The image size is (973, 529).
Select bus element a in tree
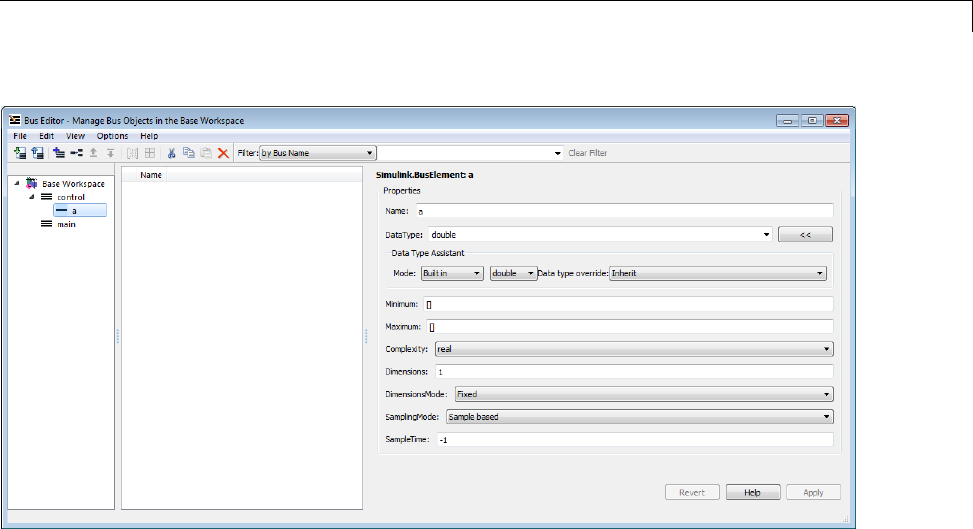pyautogui.click(x=80, y=210)
